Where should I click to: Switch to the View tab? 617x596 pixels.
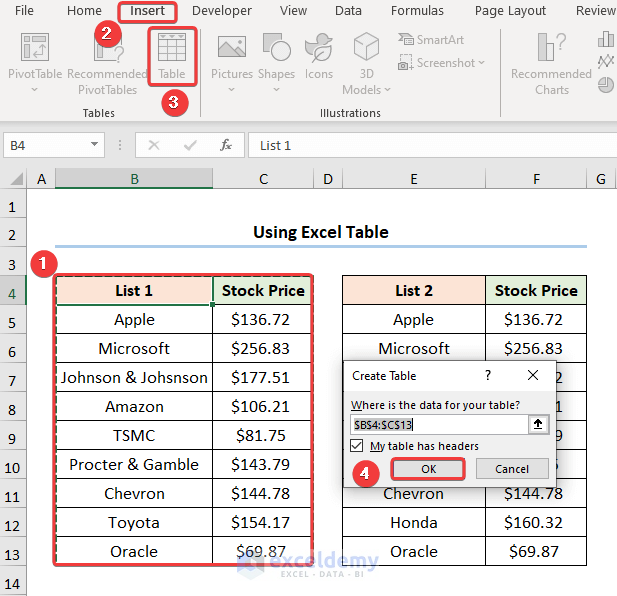click(x=293, y=11)
